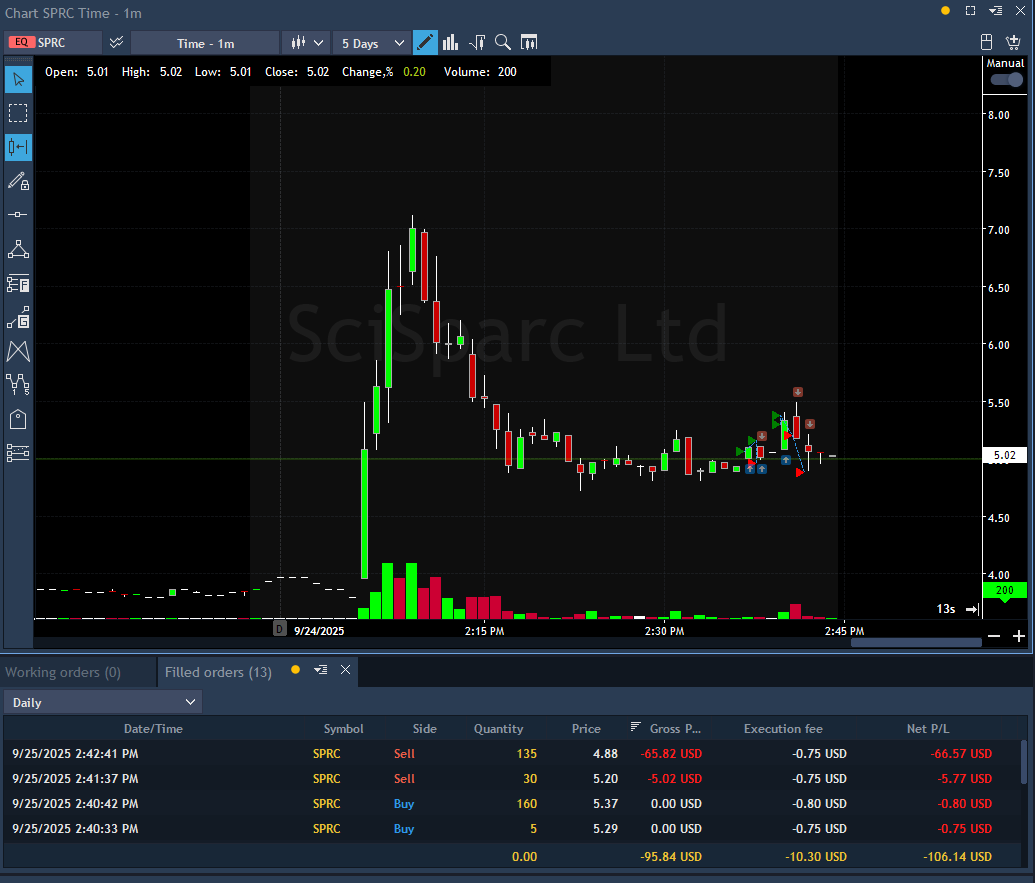Select the 2:41:37 PM sell order row

[x=512, y=779]
